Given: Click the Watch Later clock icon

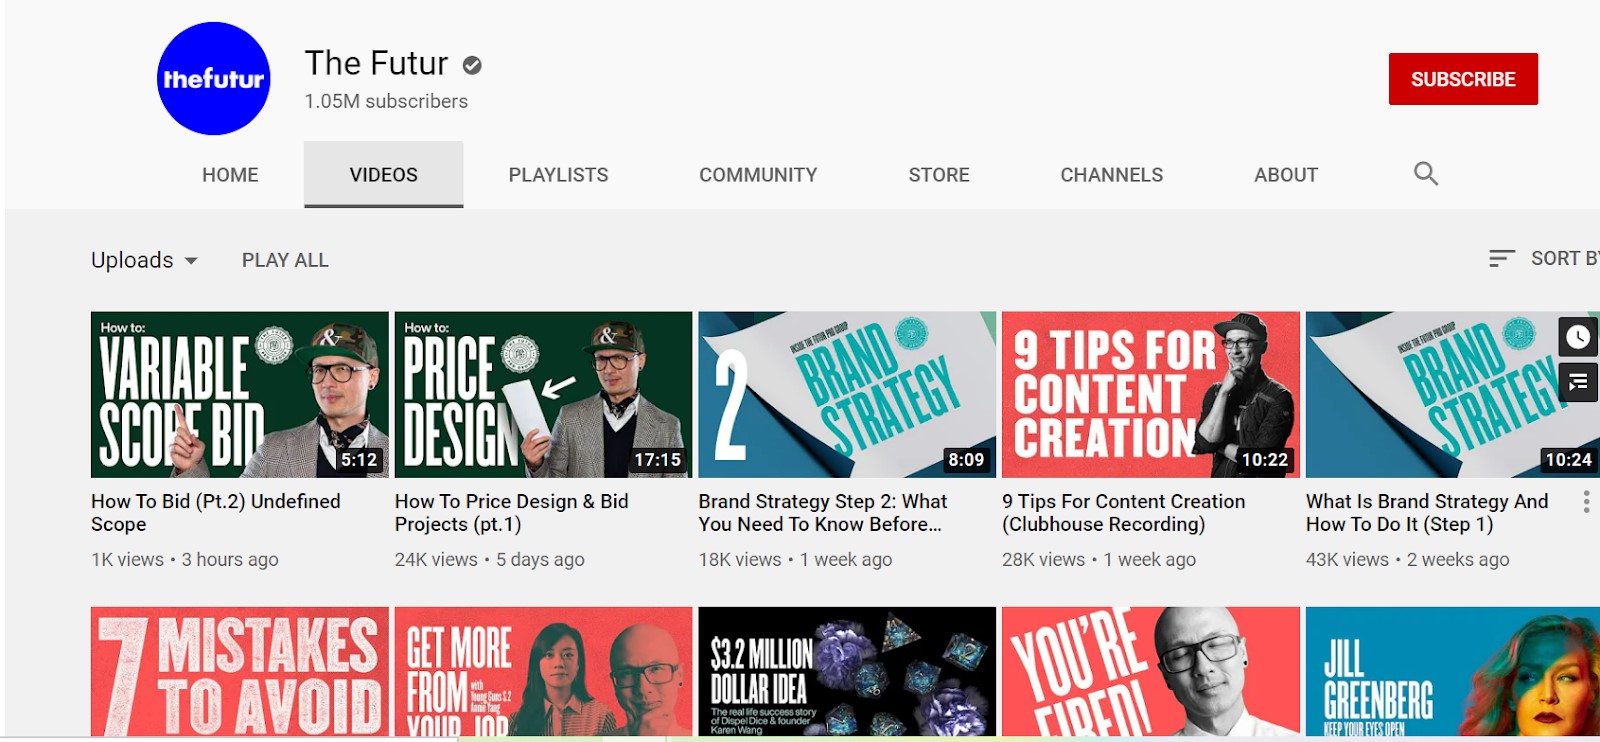Looking at the screenshot, I should click(1578, 337).
